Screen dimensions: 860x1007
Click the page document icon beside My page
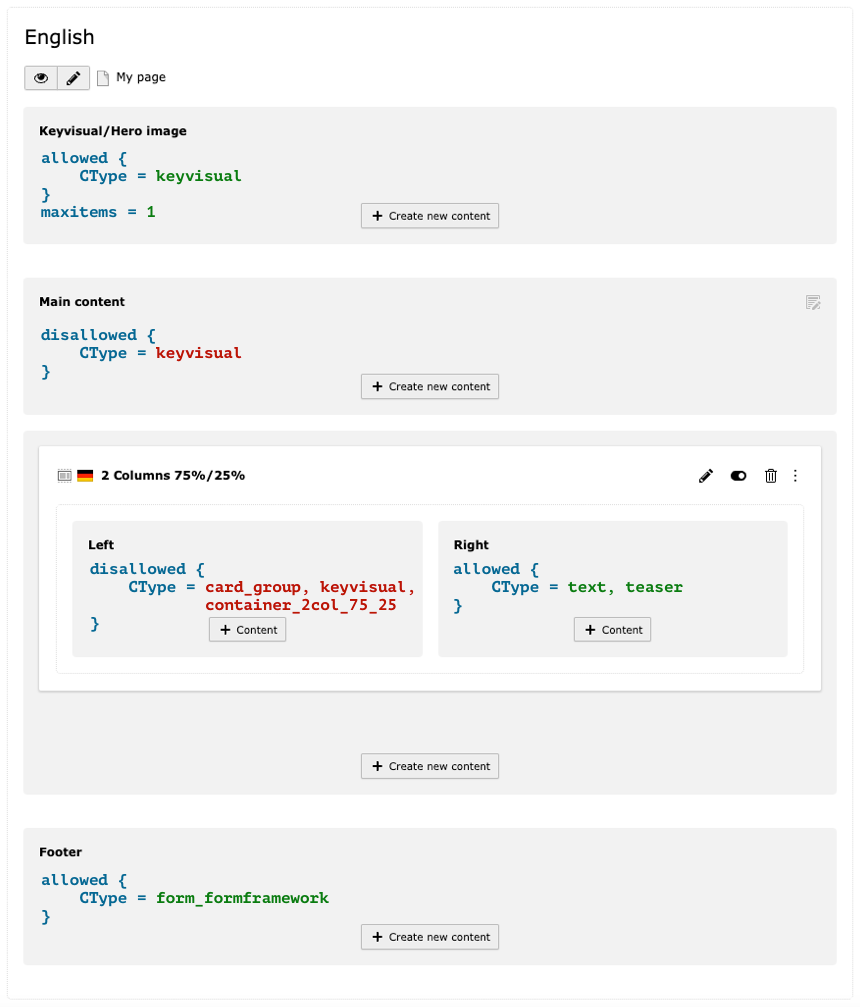point(103,78)
